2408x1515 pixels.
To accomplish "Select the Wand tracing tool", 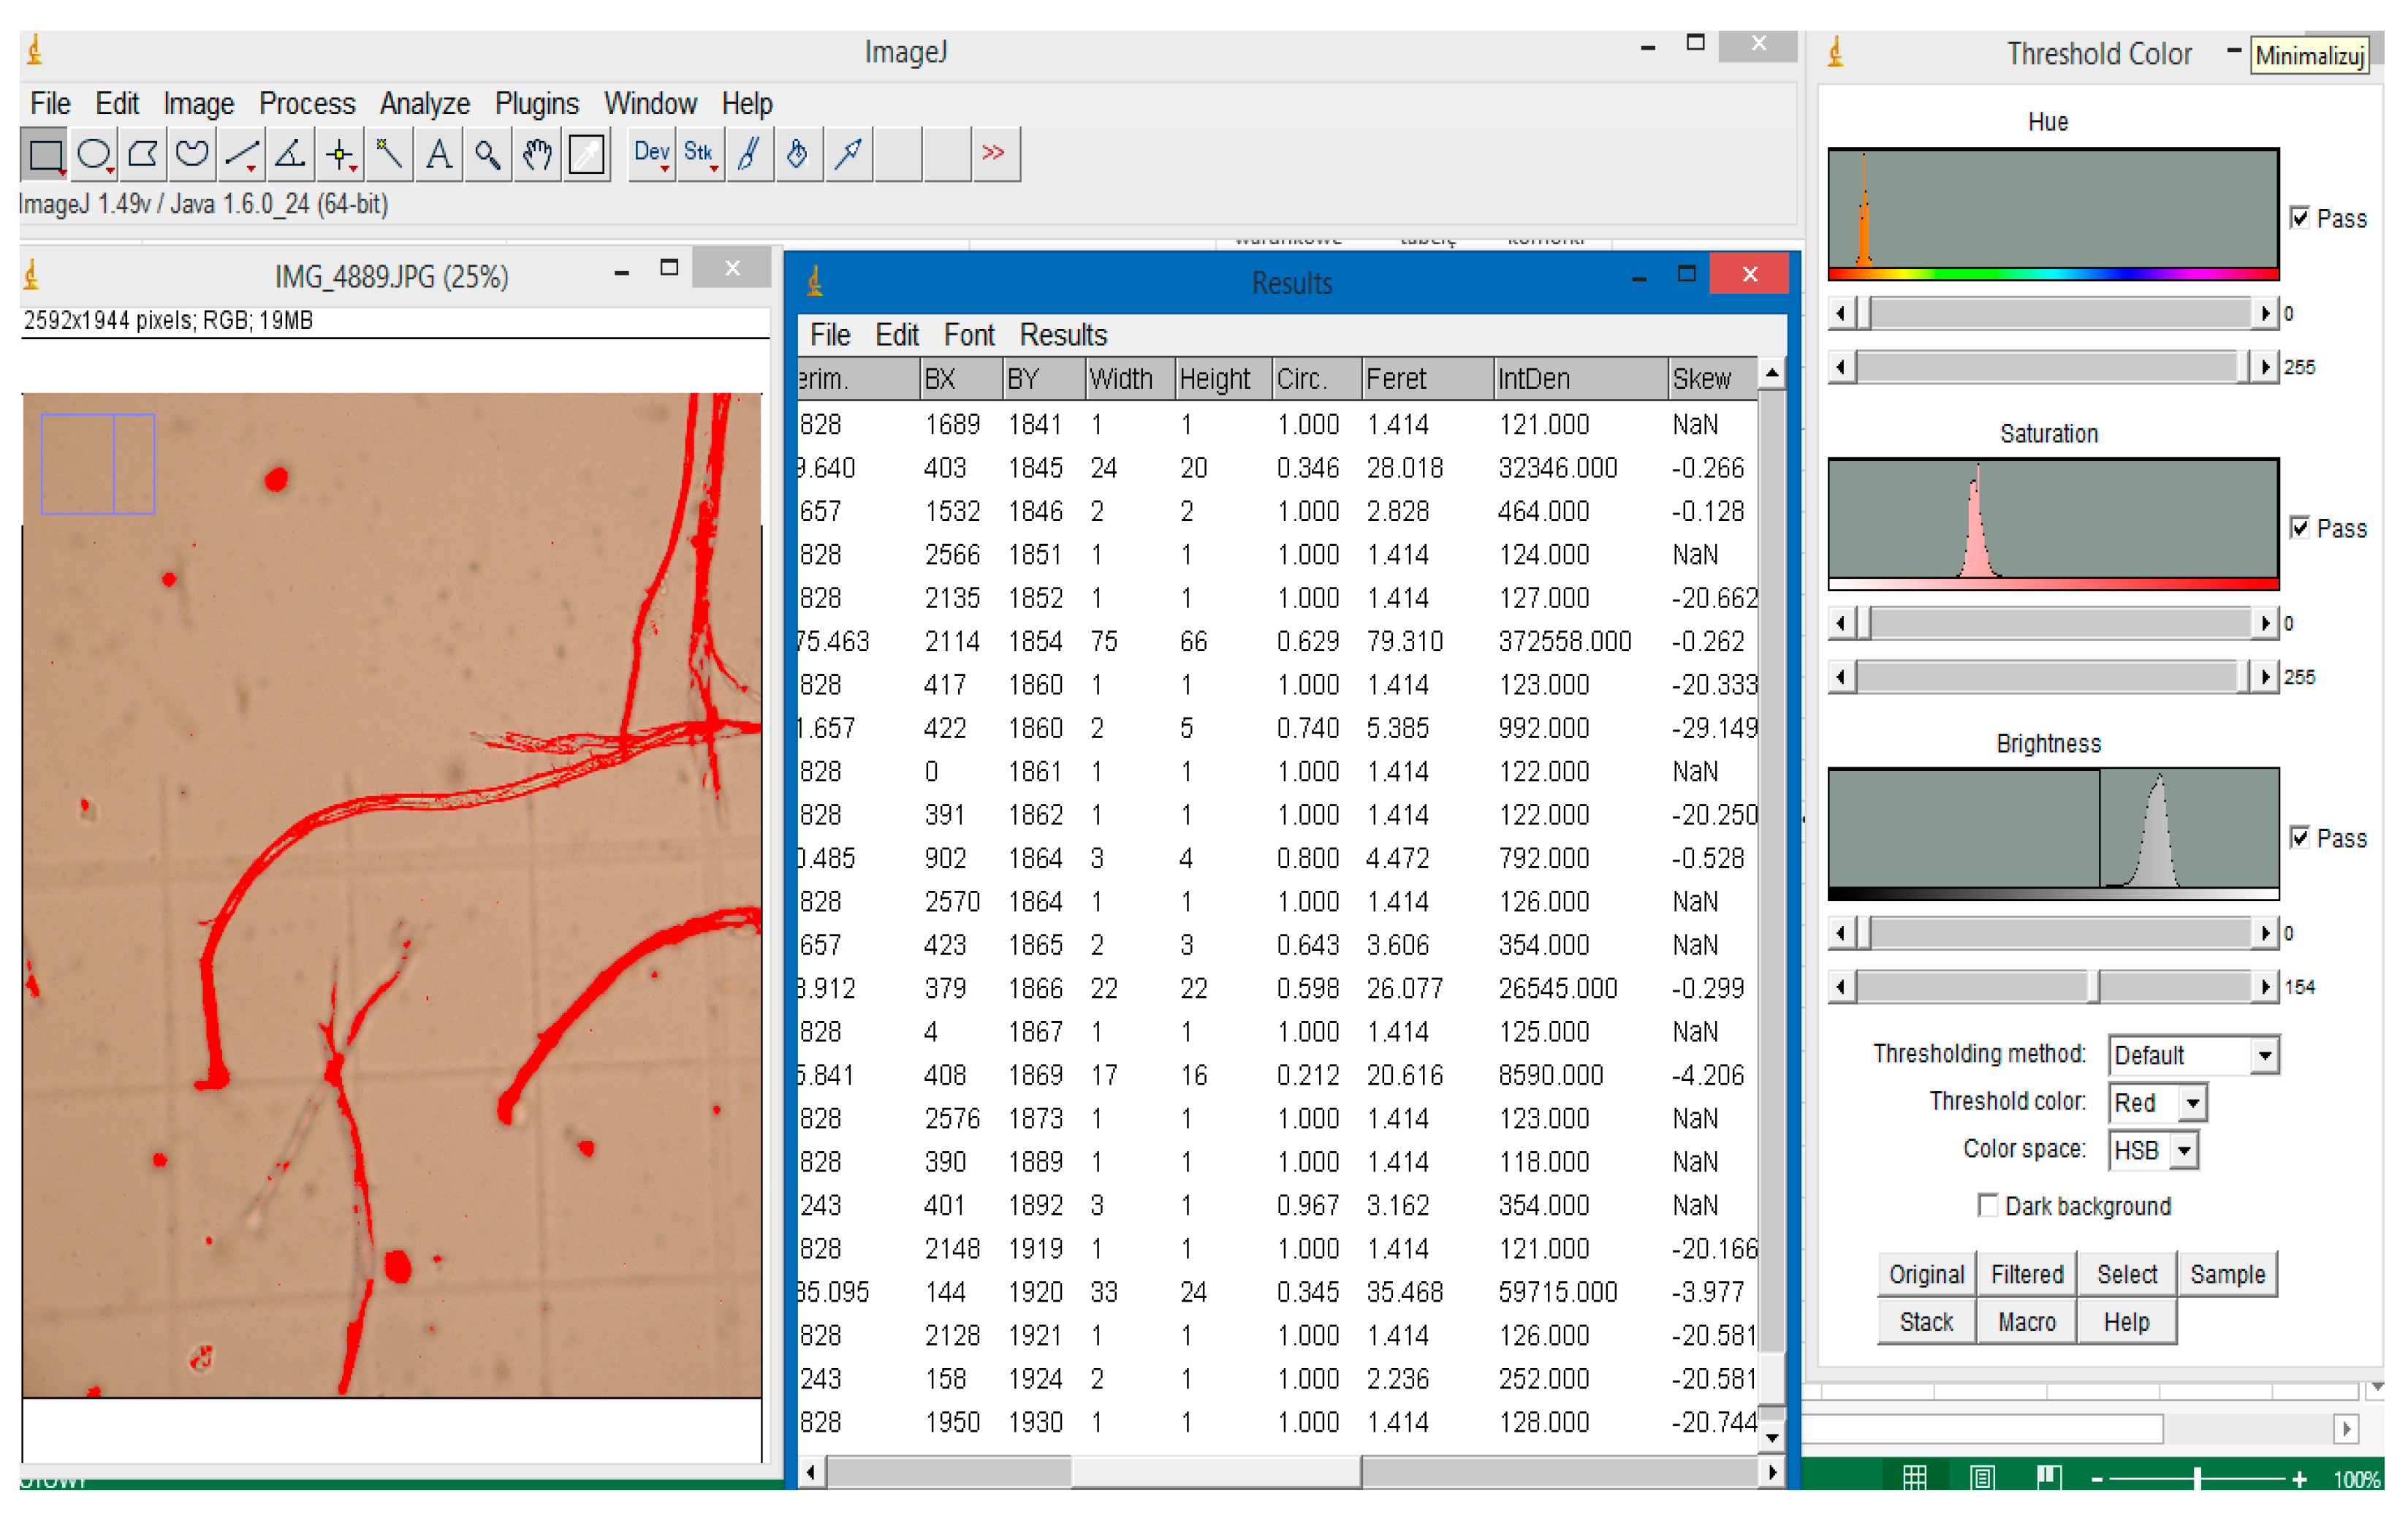I will [389, 155].
